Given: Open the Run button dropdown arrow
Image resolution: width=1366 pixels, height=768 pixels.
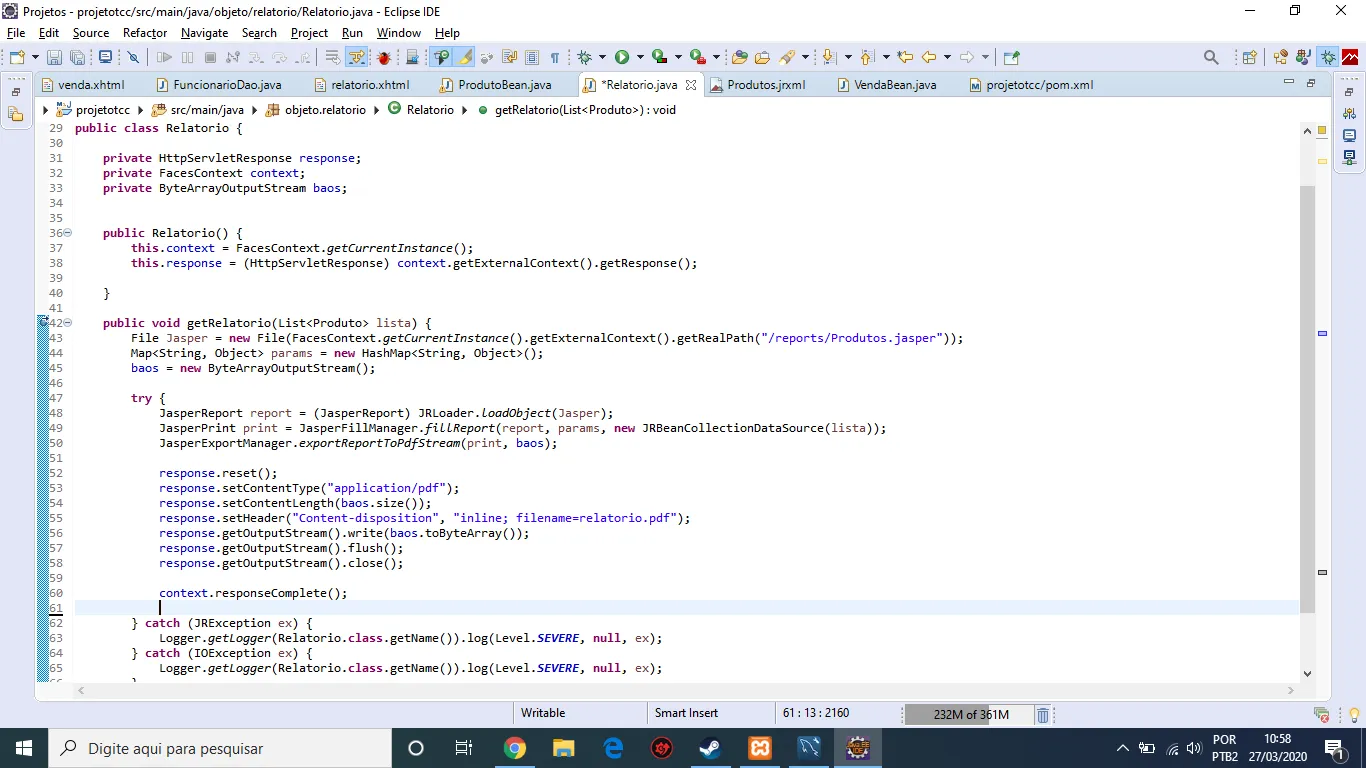Looking at the screenshot, I should tap(640, 58).
